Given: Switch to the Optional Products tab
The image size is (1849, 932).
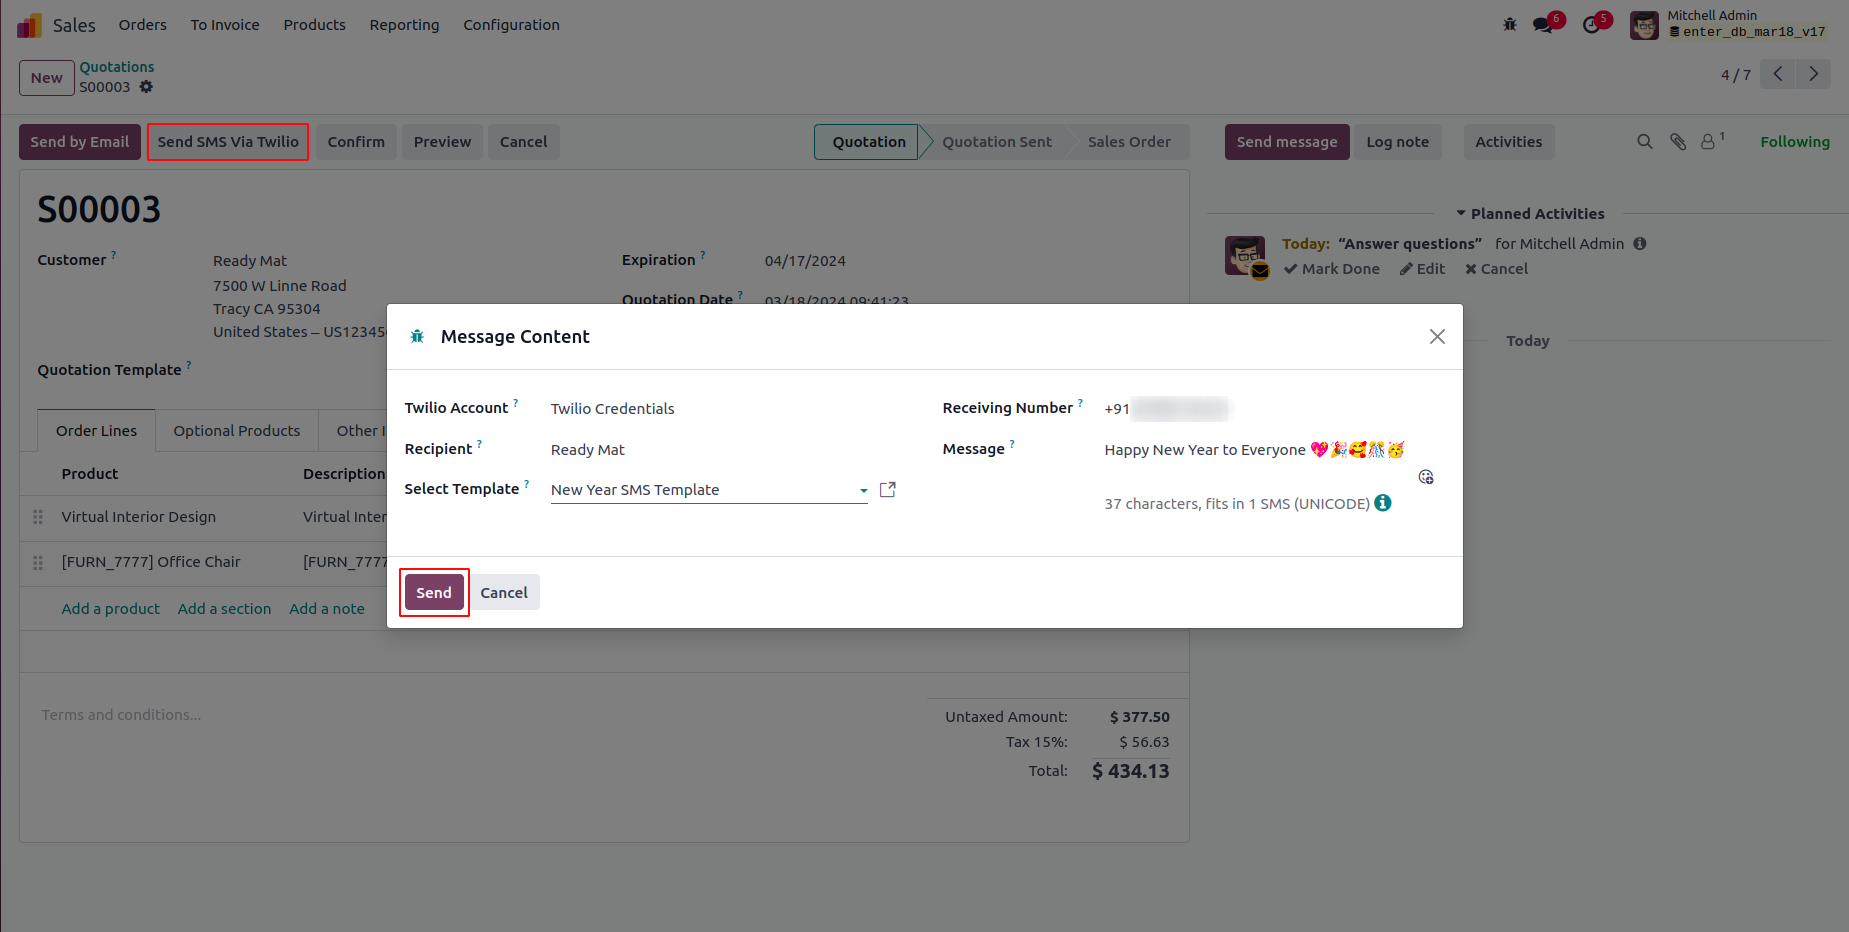Looking at the screenshot, I should 236,431.
